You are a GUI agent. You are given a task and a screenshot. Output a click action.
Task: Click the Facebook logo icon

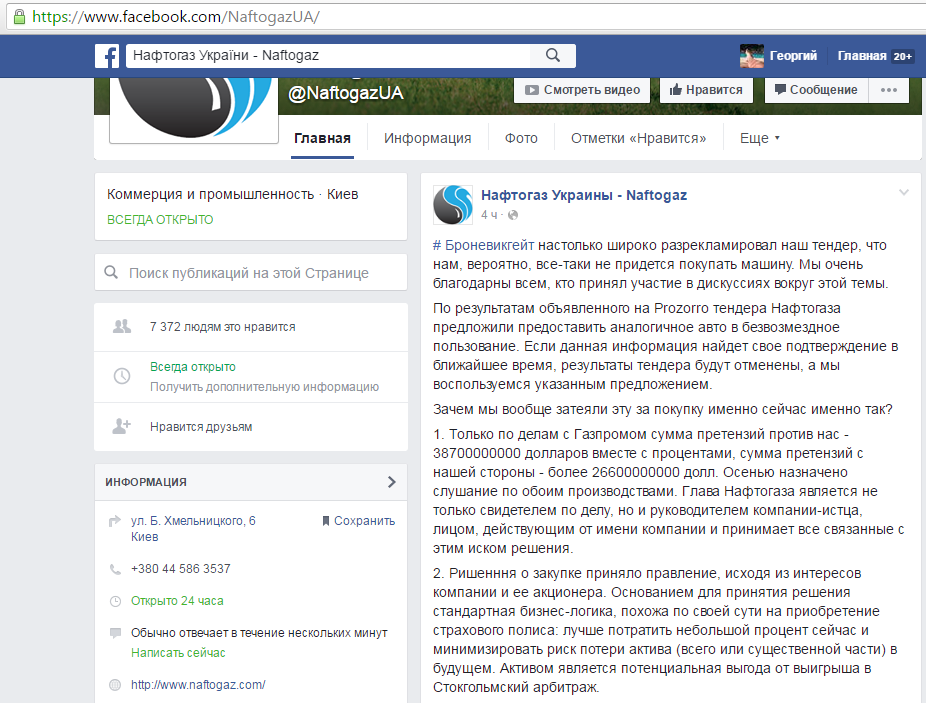point(107,56)
